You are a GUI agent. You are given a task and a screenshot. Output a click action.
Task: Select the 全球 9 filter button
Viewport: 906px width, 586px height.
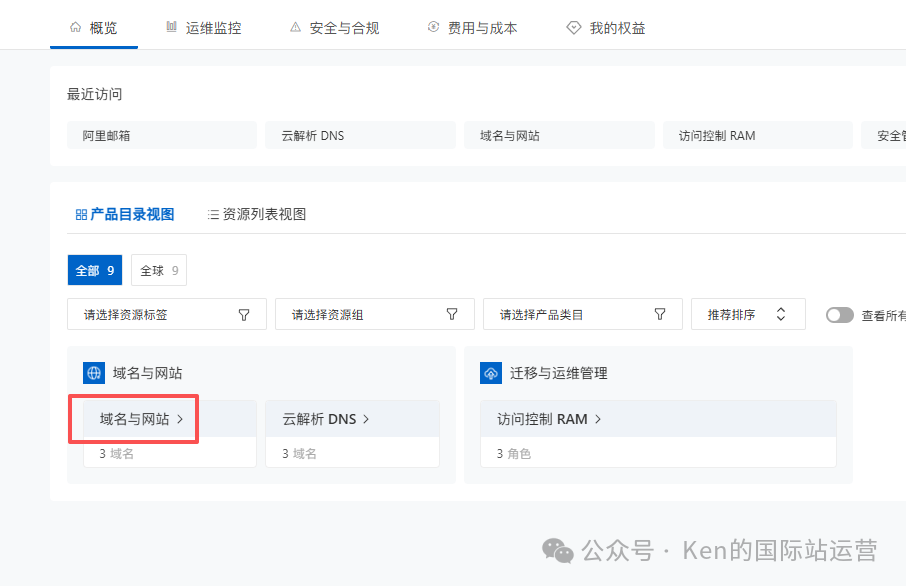coord(158,269)
